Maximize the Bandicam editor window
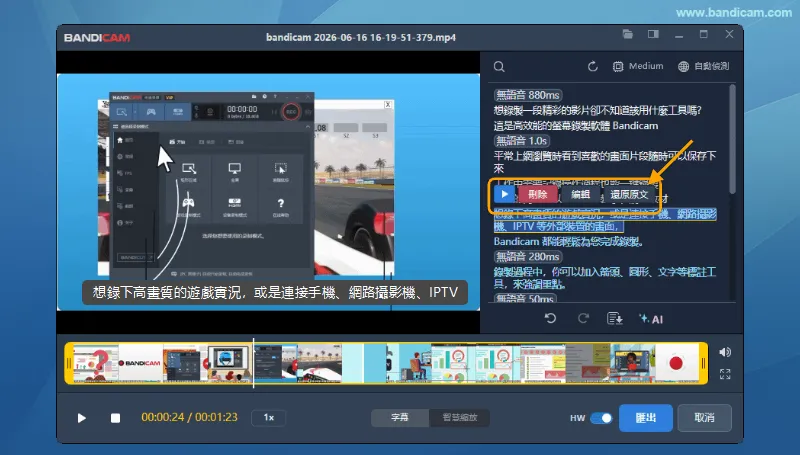Viewport: 800px width, 455px height. (704, 34)
